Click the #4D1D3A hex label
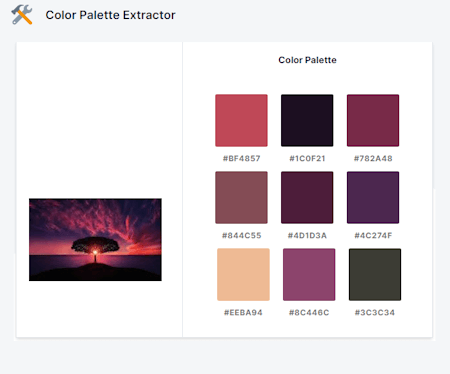The height and width of the screenshot is (374, 450). pos(307,235)
